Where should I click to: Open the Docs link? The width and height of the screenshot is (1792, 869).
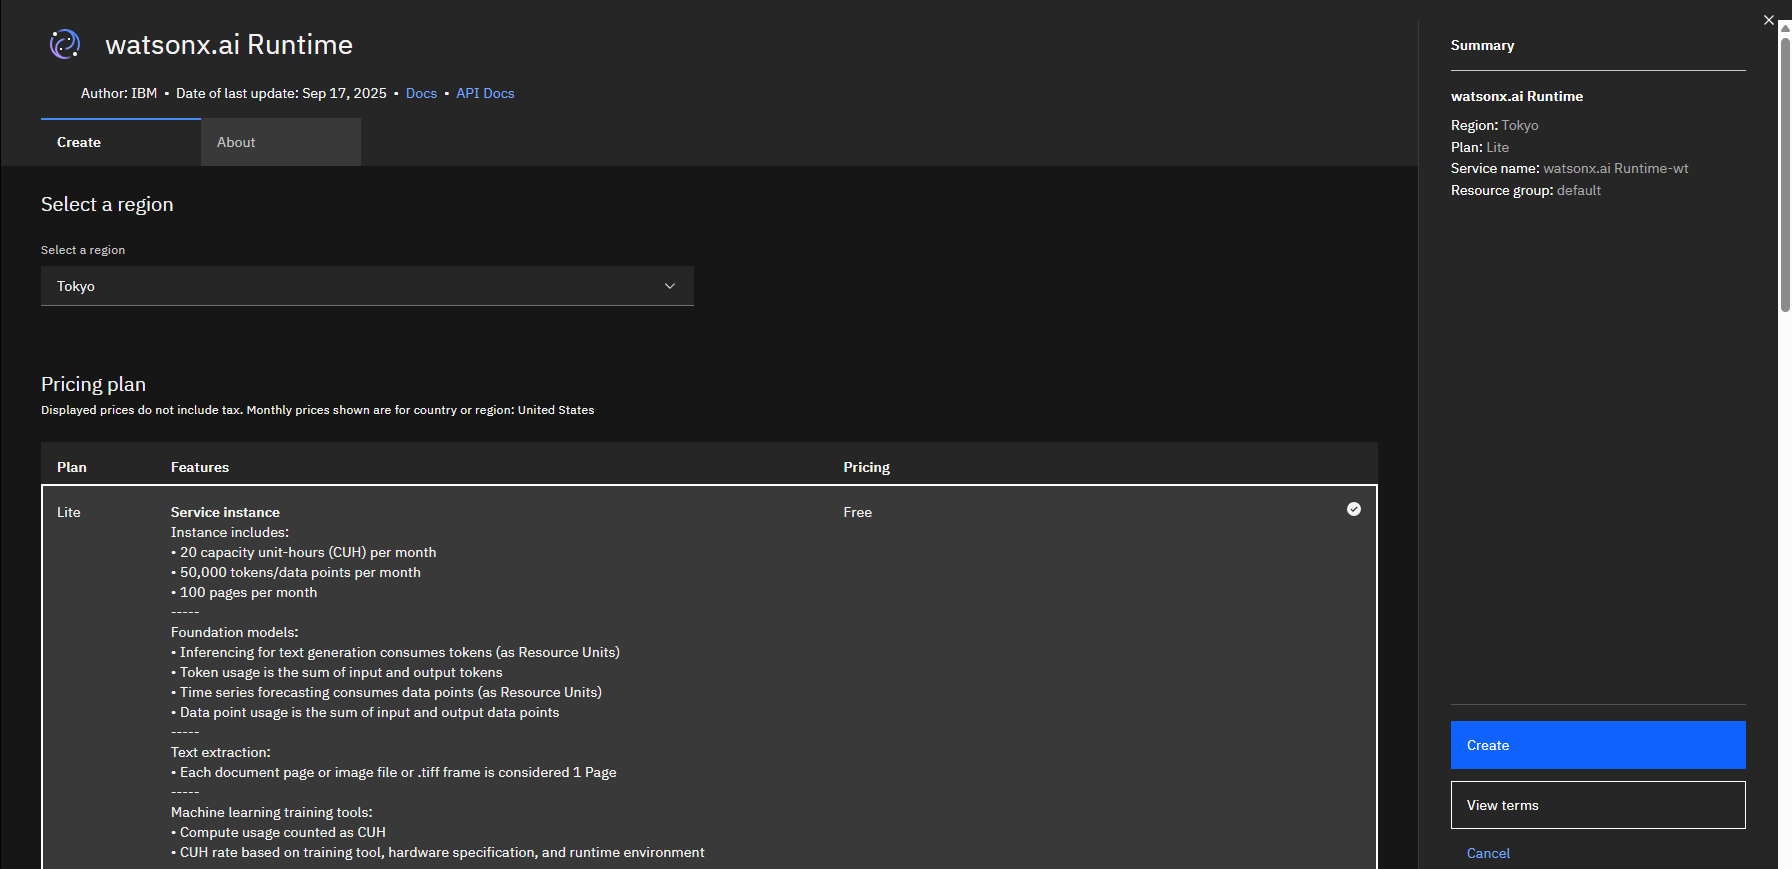click(x=421, y=93)
